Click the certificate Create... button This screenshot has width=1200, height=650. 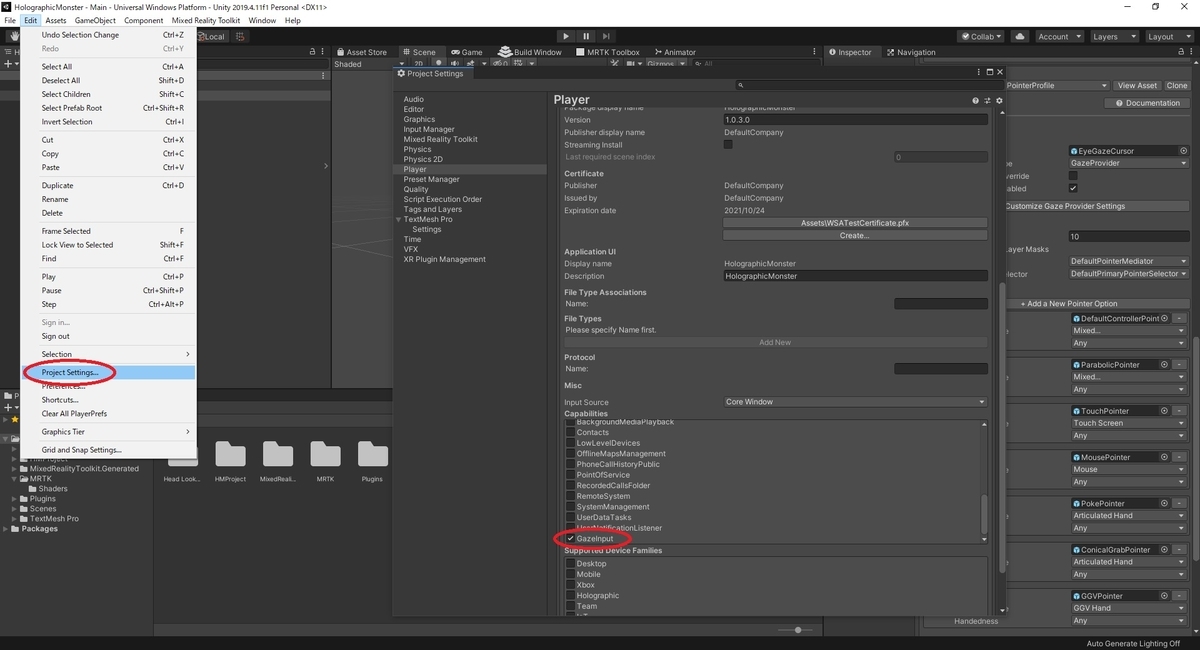click(855, 236)
